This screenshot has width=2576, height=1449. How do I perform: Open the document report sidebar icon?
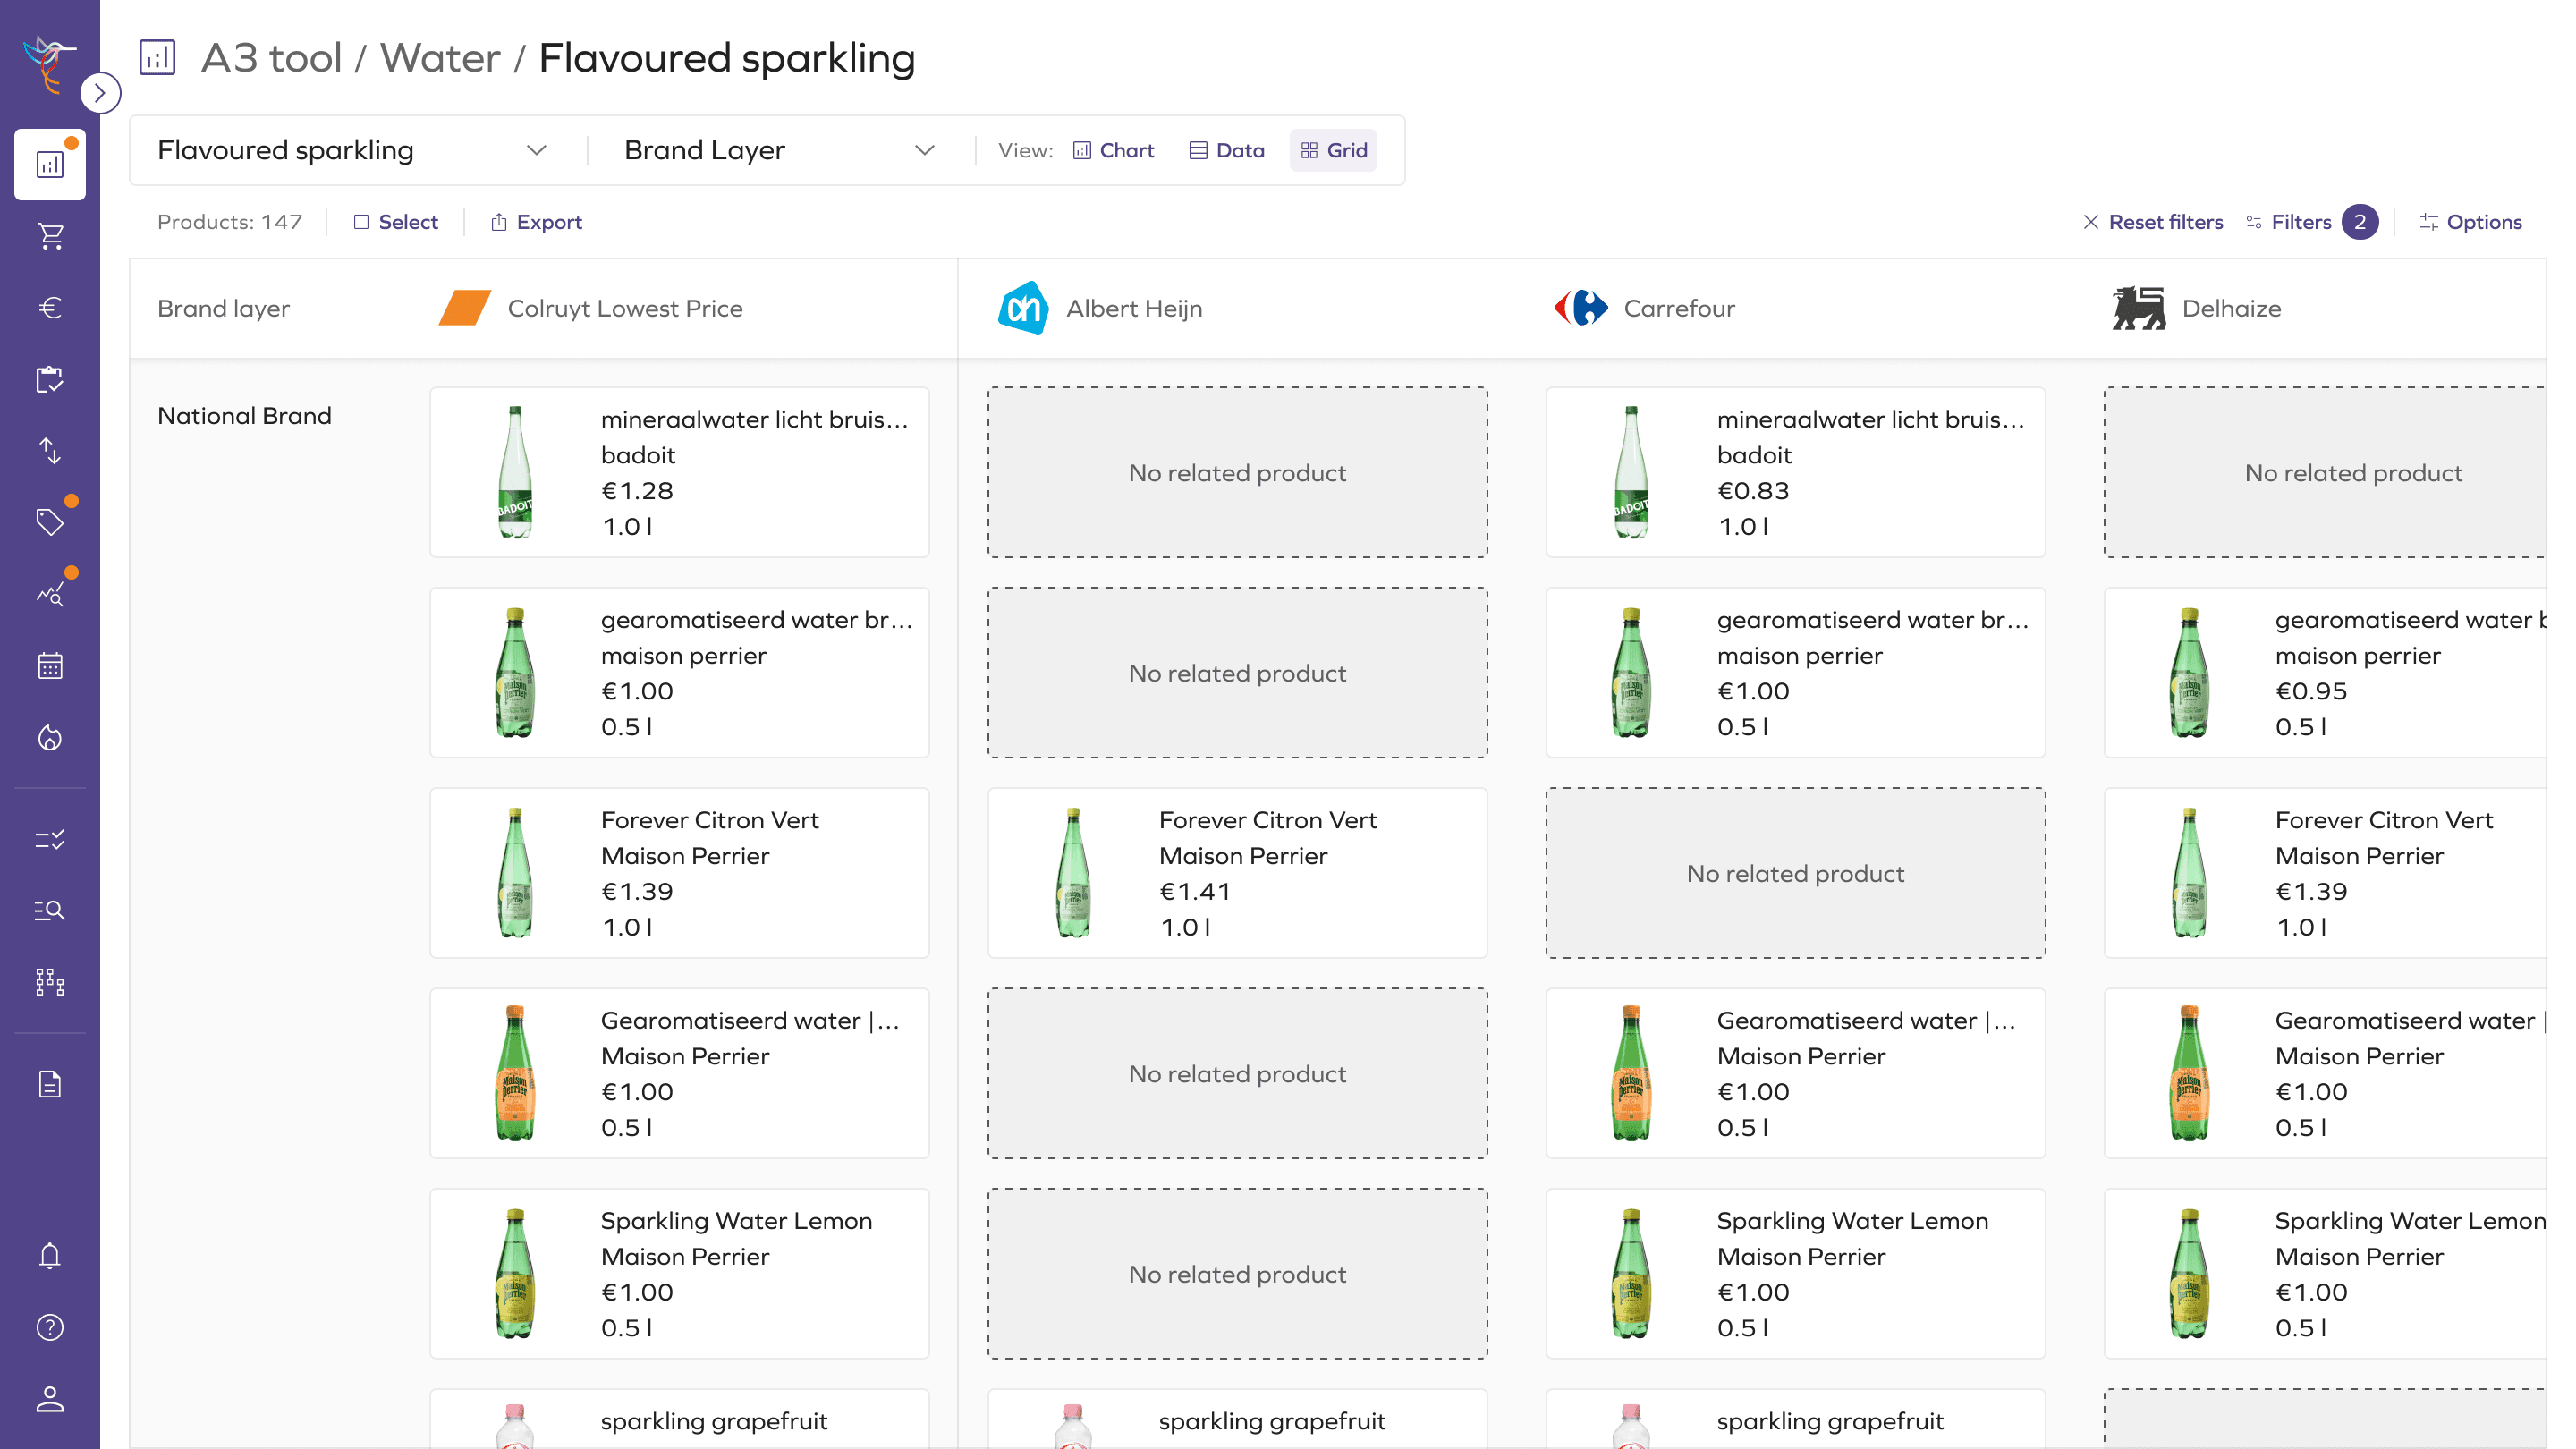pos(50,1084)
